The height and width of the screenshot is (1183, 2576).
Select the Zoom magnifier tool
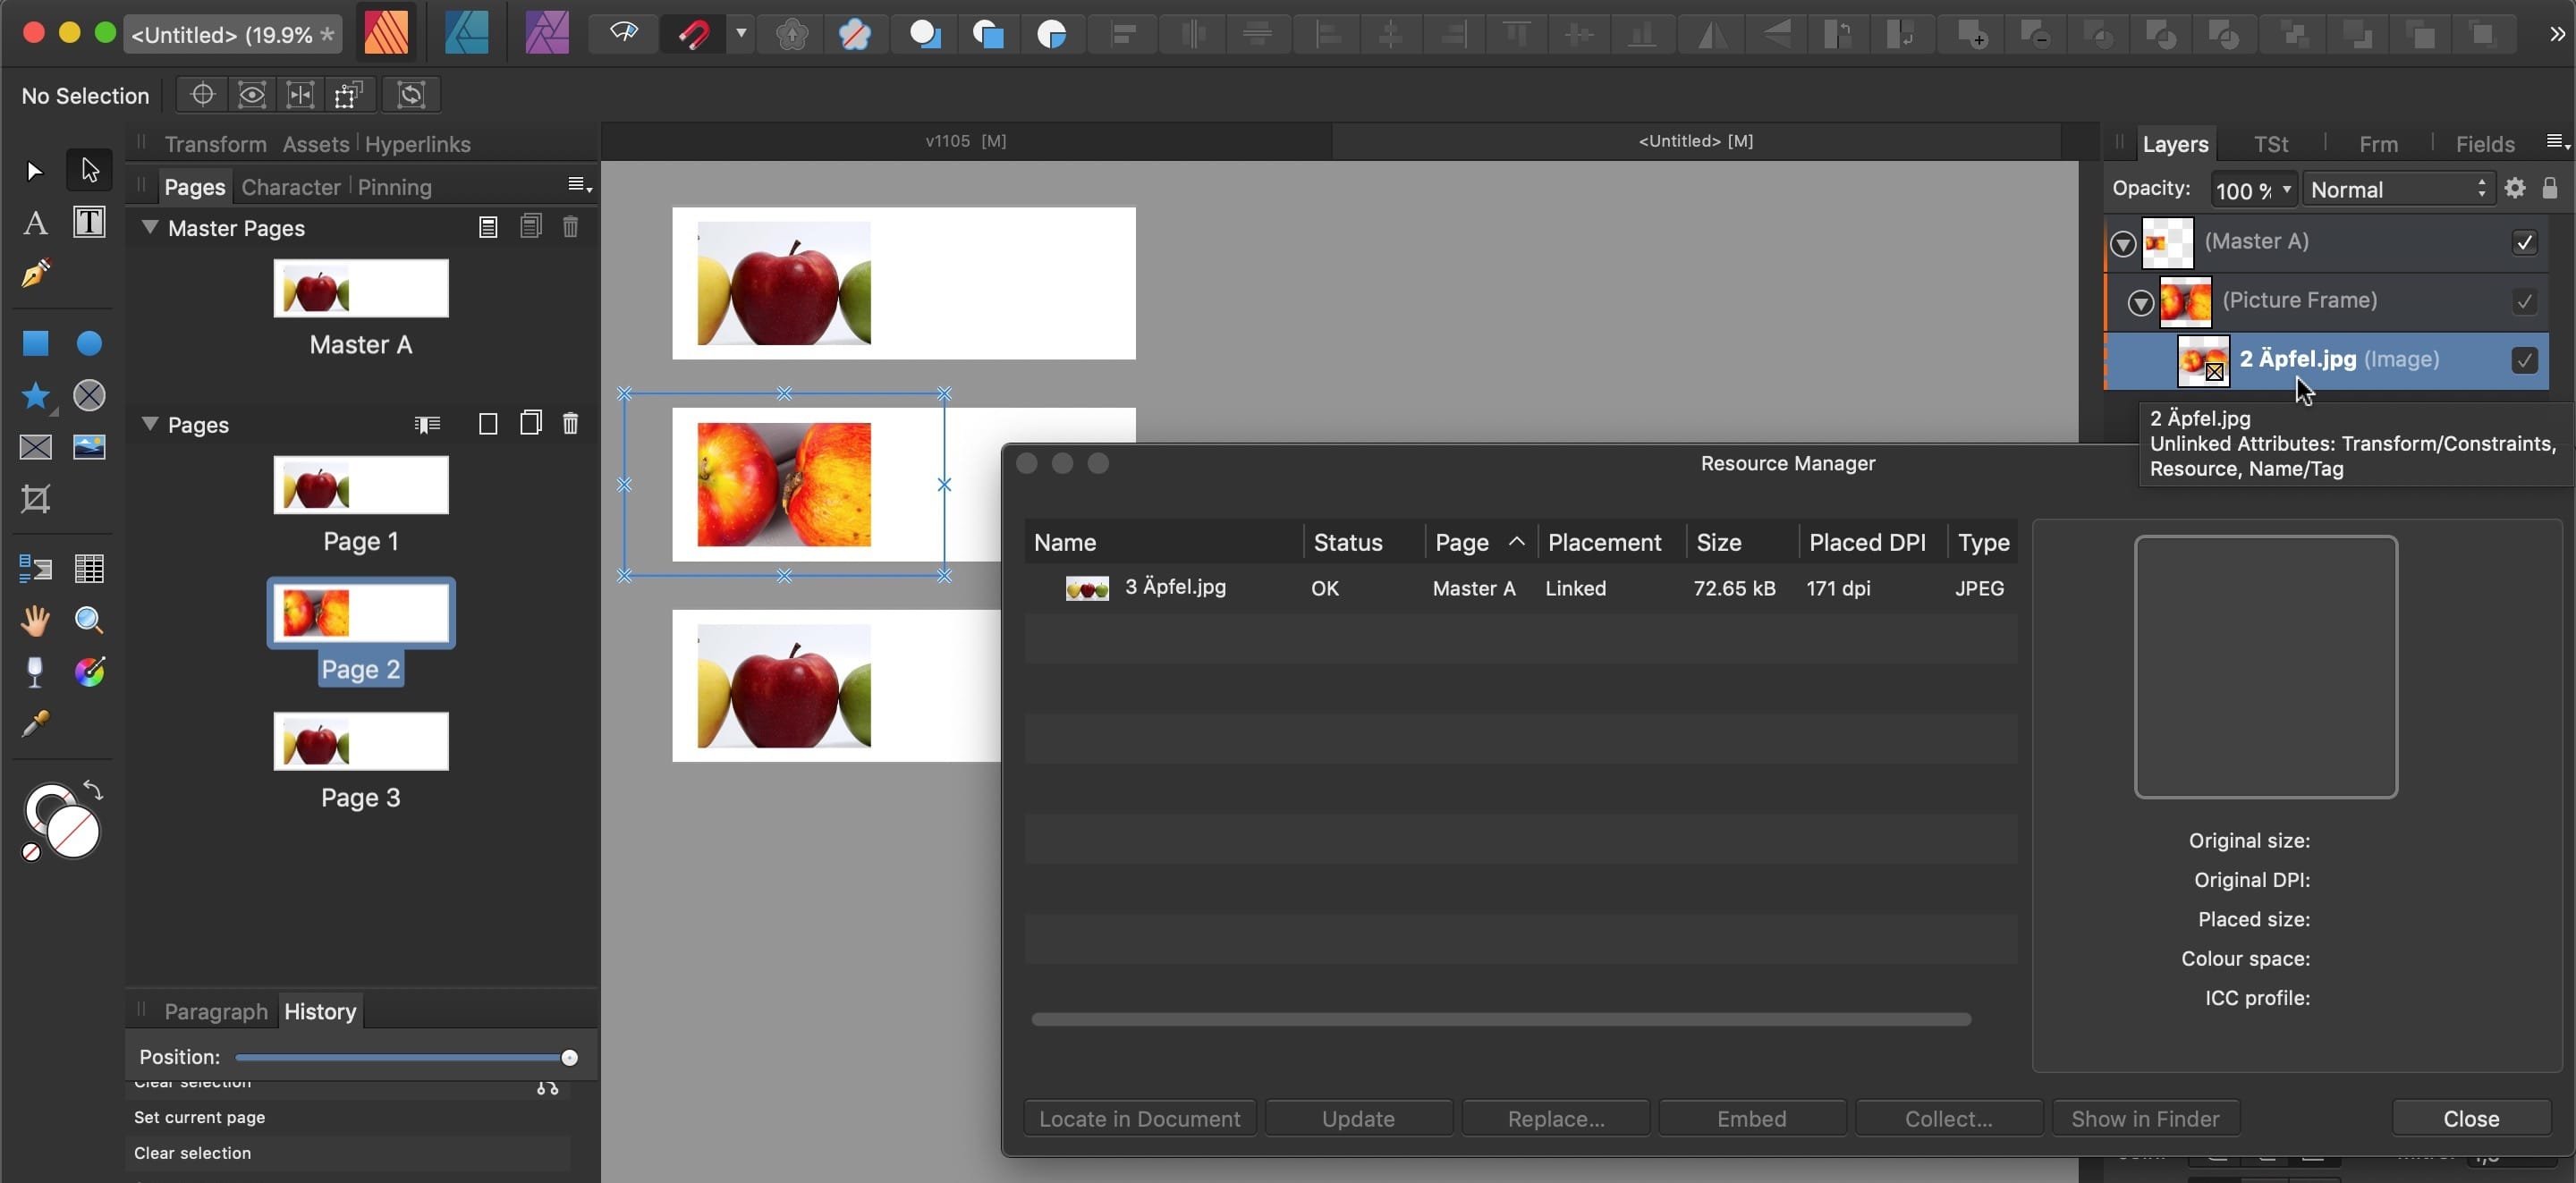(x=89, y=621)
